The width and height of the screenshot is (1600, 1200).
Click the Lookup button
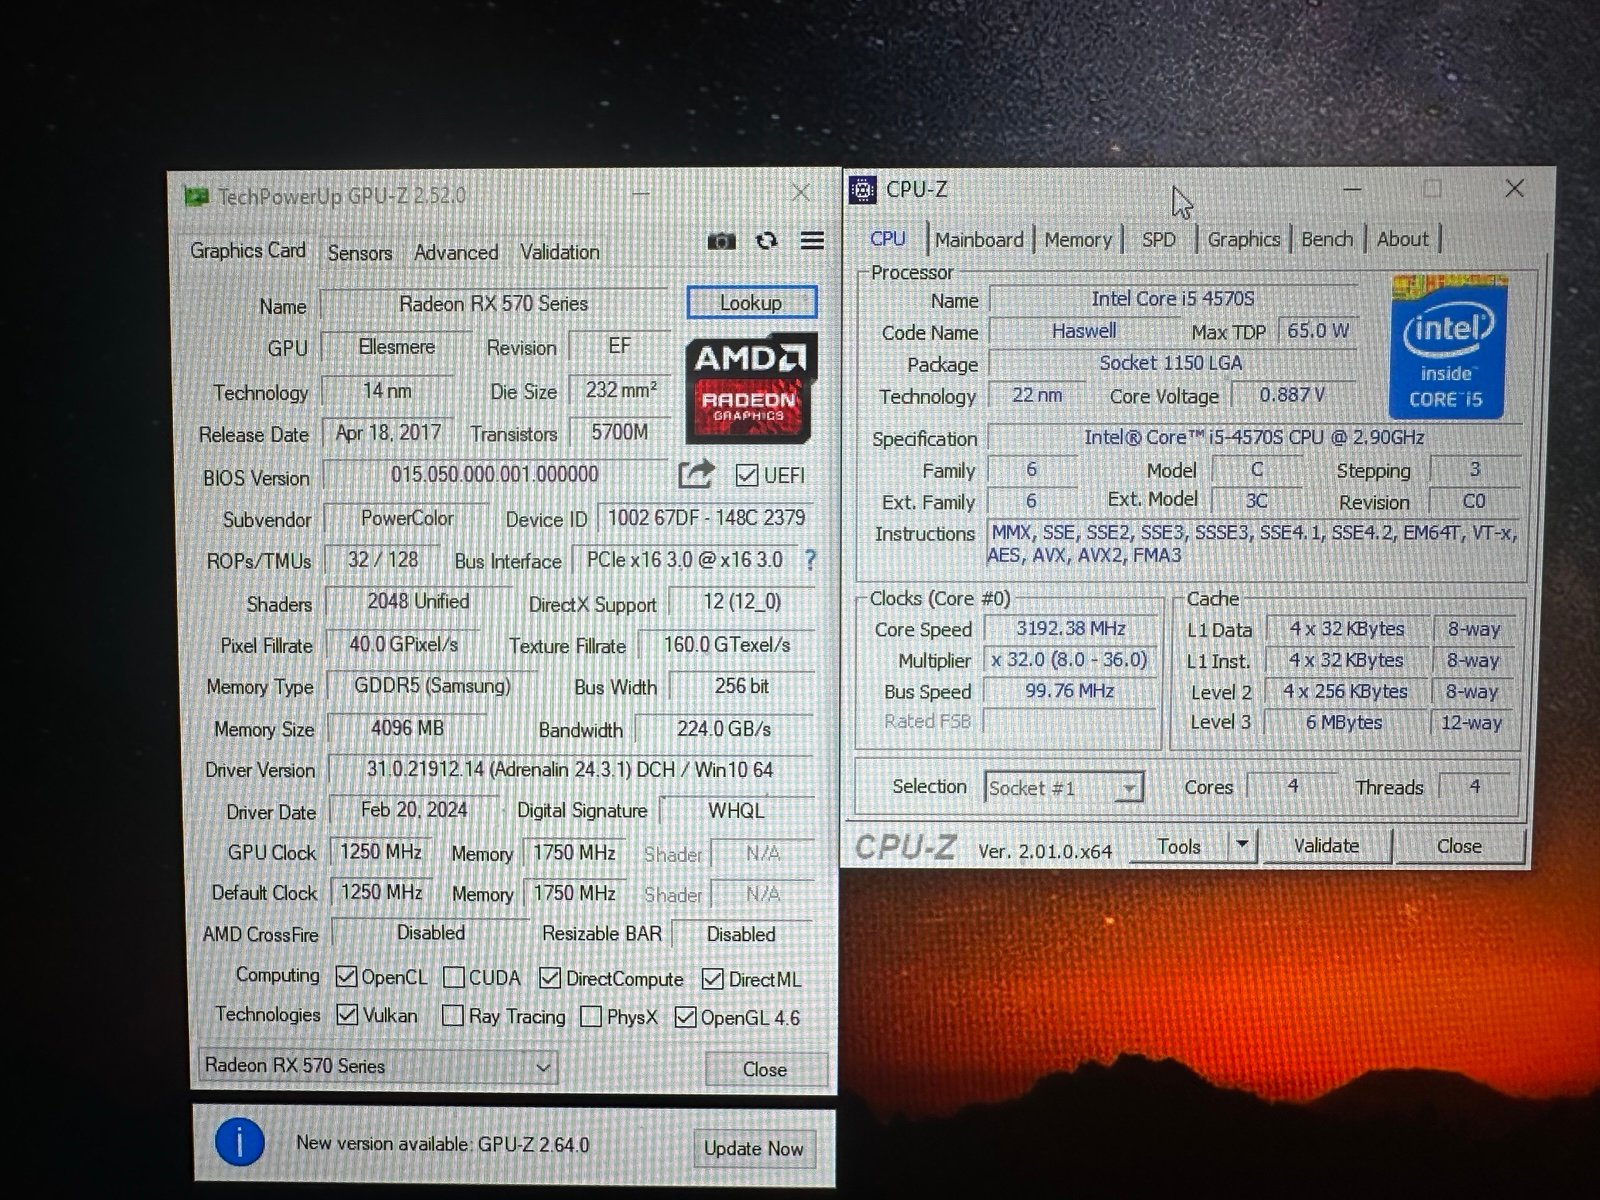pos(751,302)
